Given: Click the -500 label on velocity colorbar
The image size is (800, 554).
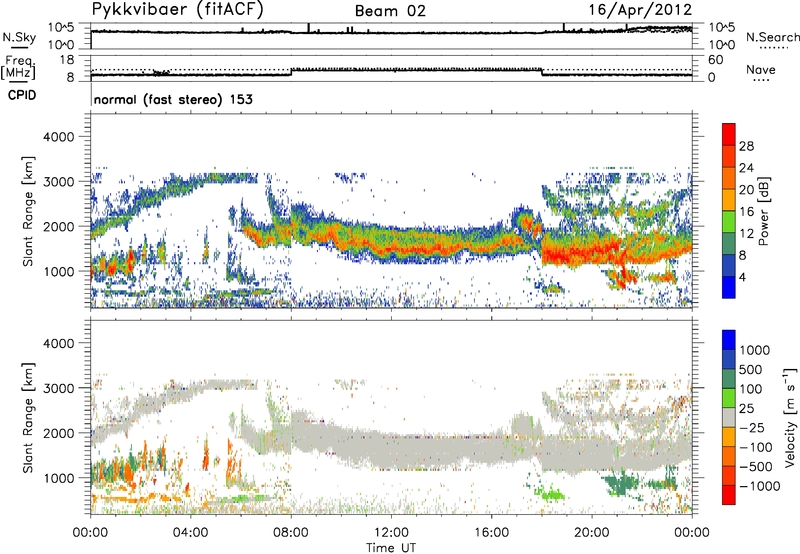Looking at the screenshot, I should (756, 467).
